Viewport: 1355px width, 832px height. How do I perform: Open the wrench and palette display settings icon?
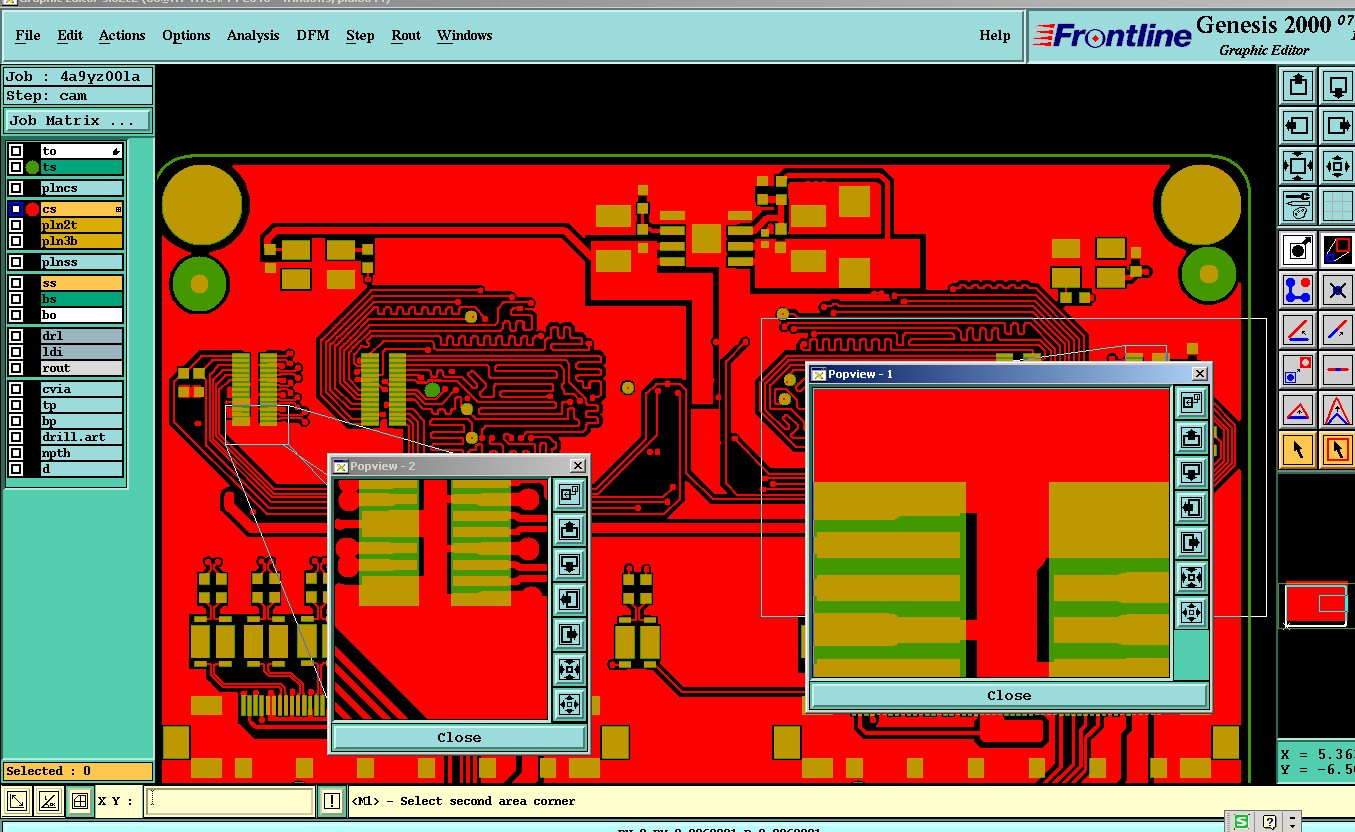click(x=1298, y=206)
